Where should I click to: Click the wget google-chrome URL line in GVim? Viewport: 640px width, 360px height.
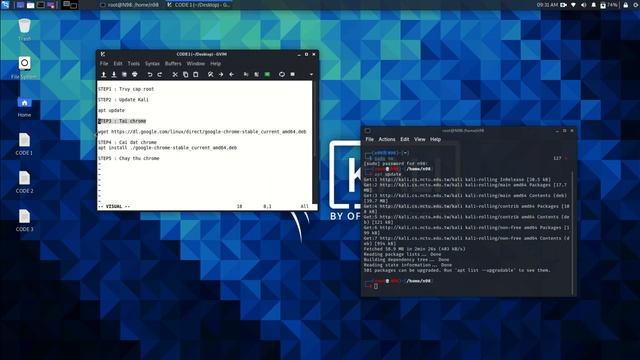coord(202,132)
